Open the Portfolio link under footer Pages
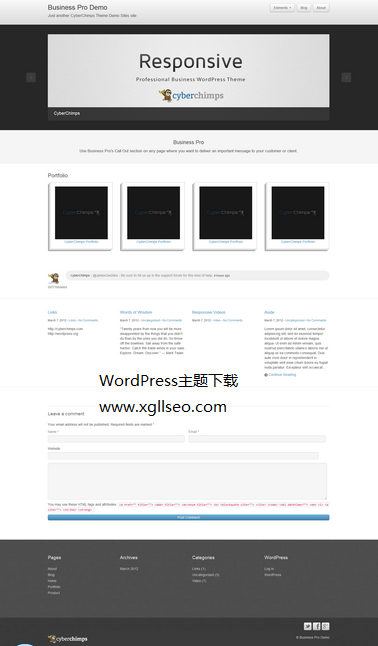The image size is (378, 646). (54, 587)
